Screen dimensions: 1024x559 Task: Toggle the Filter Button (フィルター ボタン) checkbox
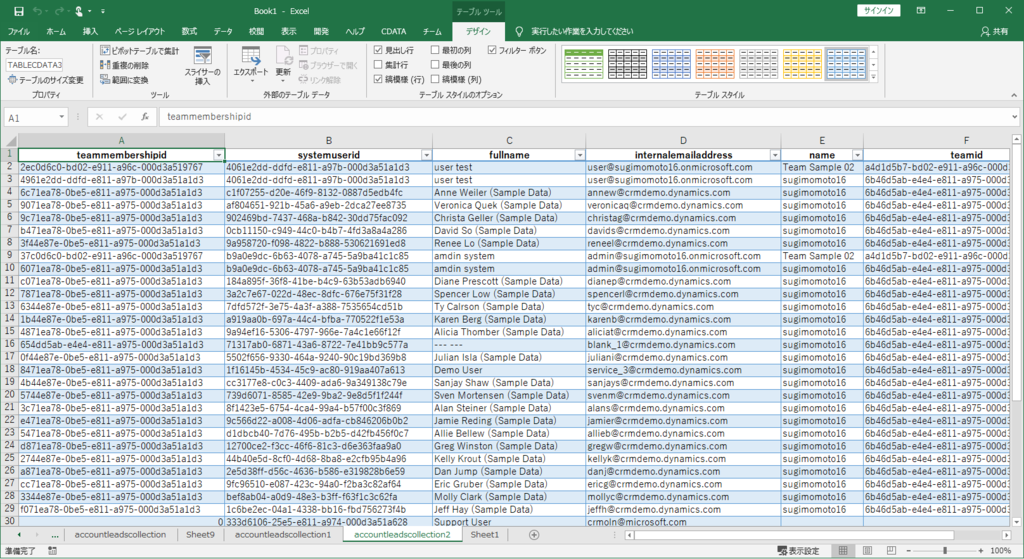pos(492,50)
